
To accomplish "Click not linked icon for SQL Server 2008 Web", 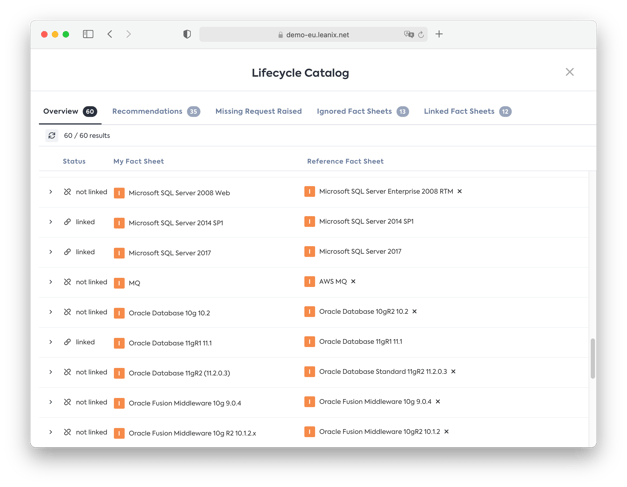I will tap(67, 192).
